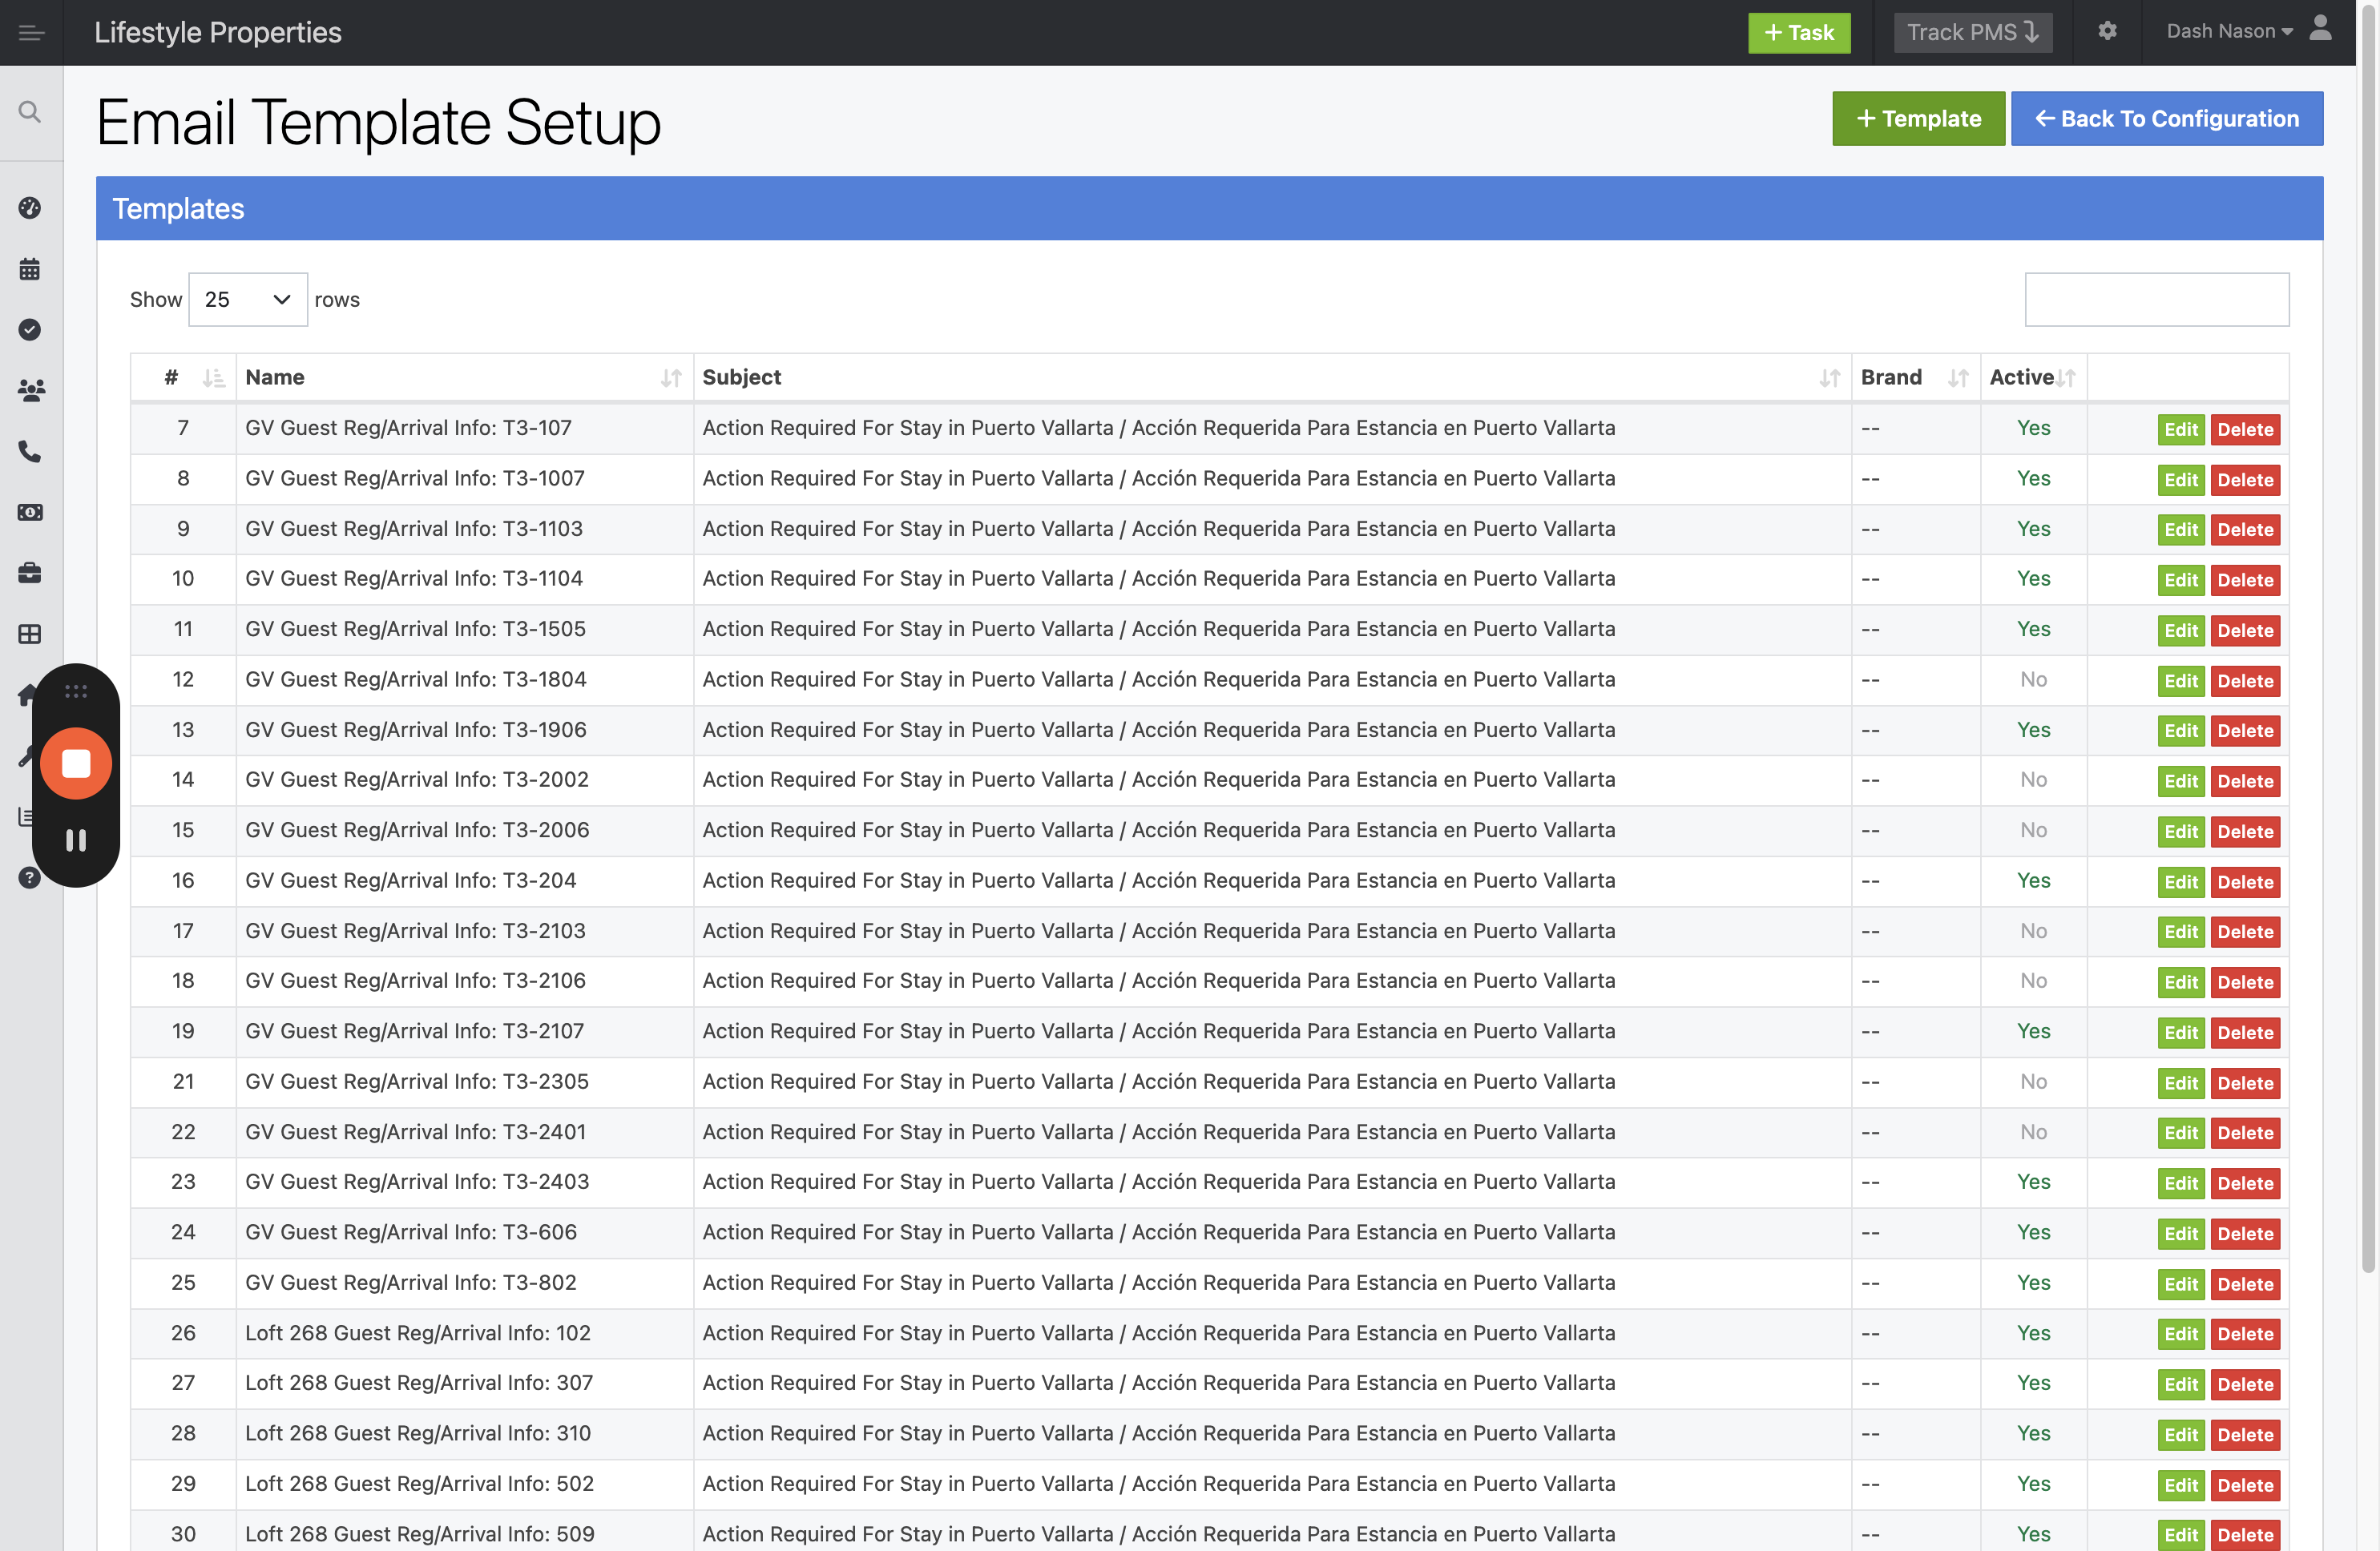Create a new Template
2380x1551 pixels.
pyautogui.click(x=1918, y=119)
